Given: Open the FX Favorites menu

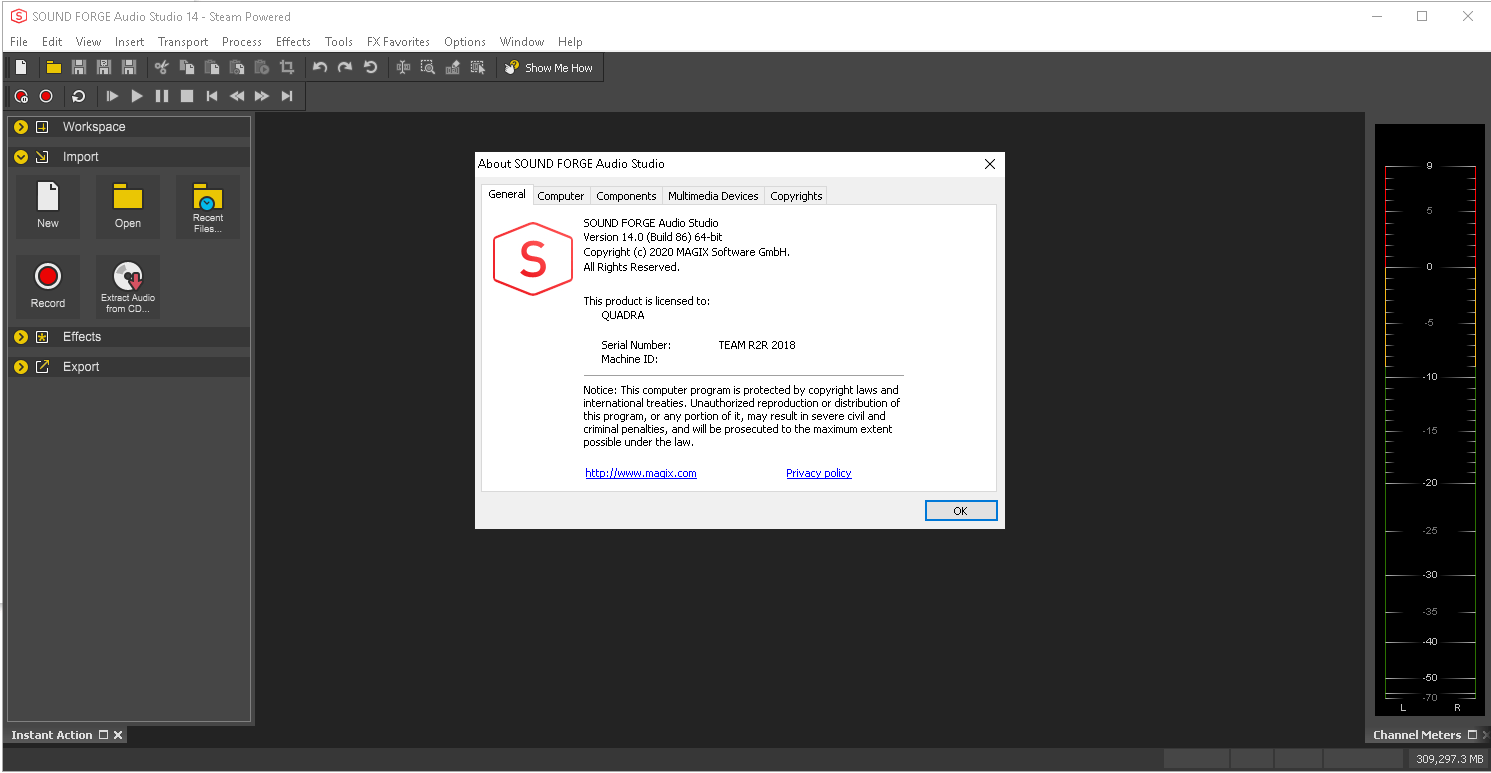Looking at the screenshot, I should (398, 42).
